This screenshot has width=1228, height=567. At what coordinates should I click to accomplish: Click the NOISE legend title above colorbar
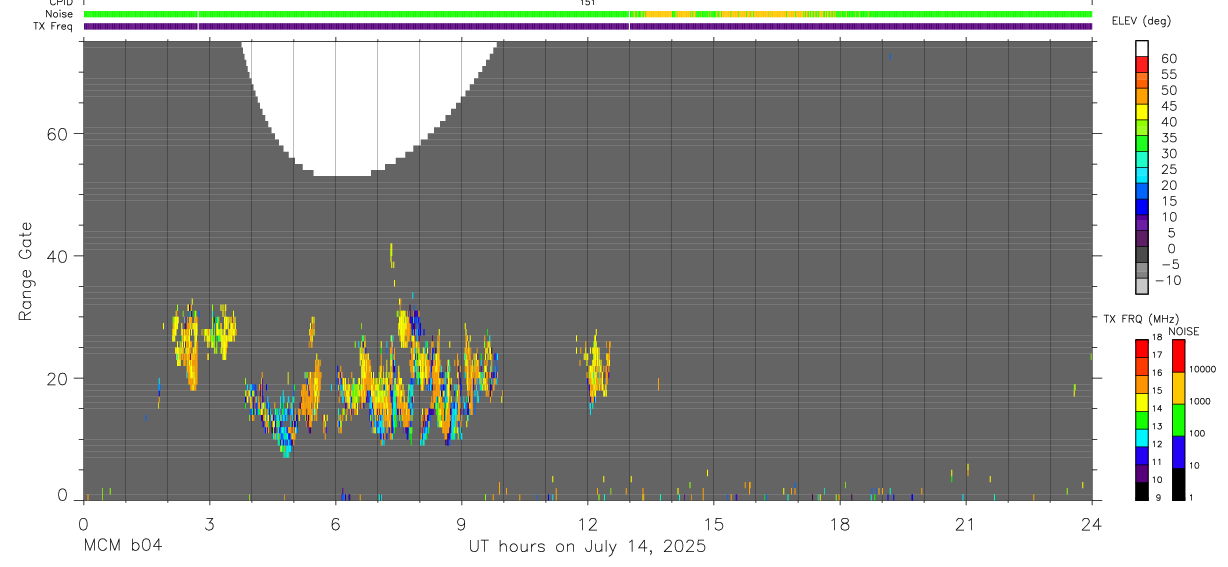[1183, 331]
